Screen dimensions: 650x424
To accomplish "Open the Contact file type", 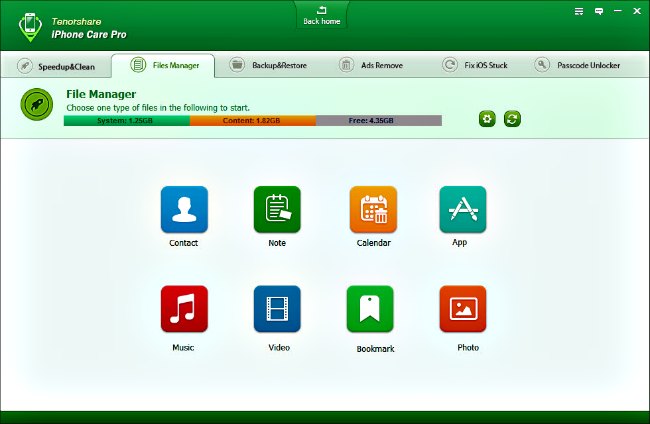I will click(184, 209).
